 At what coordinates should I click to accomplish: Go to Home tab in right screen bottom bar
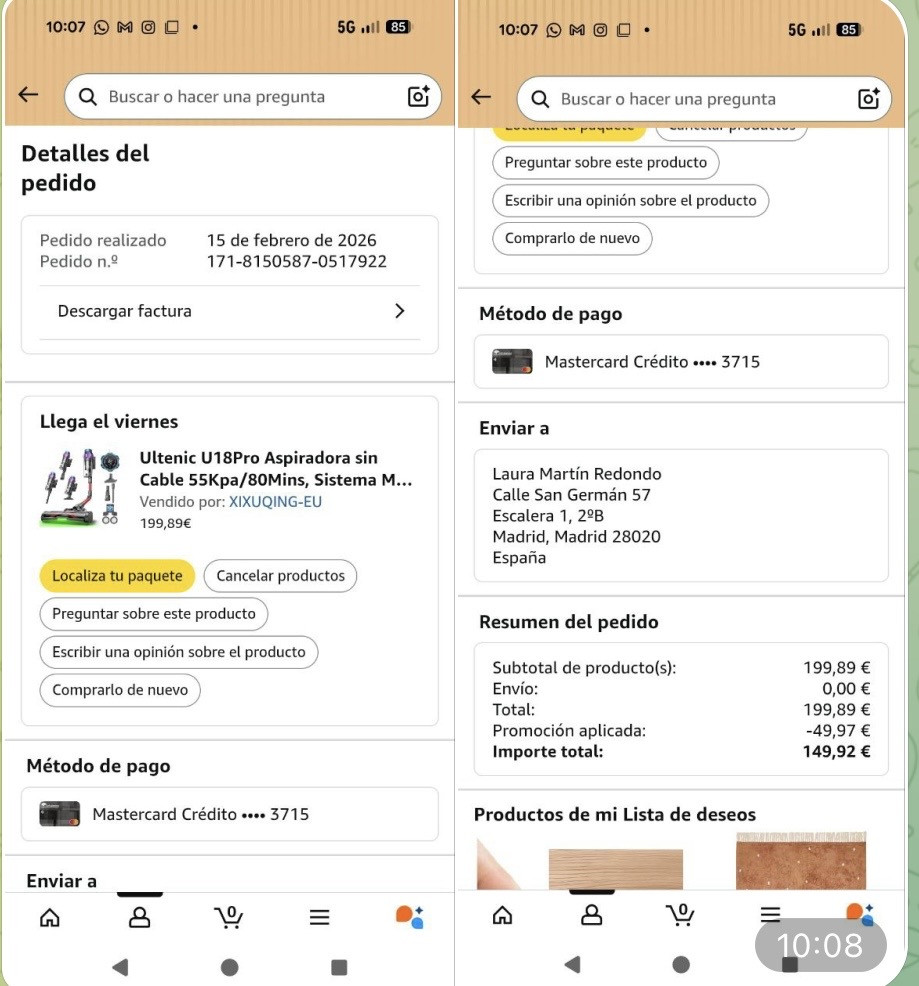[x=502, y=915]
